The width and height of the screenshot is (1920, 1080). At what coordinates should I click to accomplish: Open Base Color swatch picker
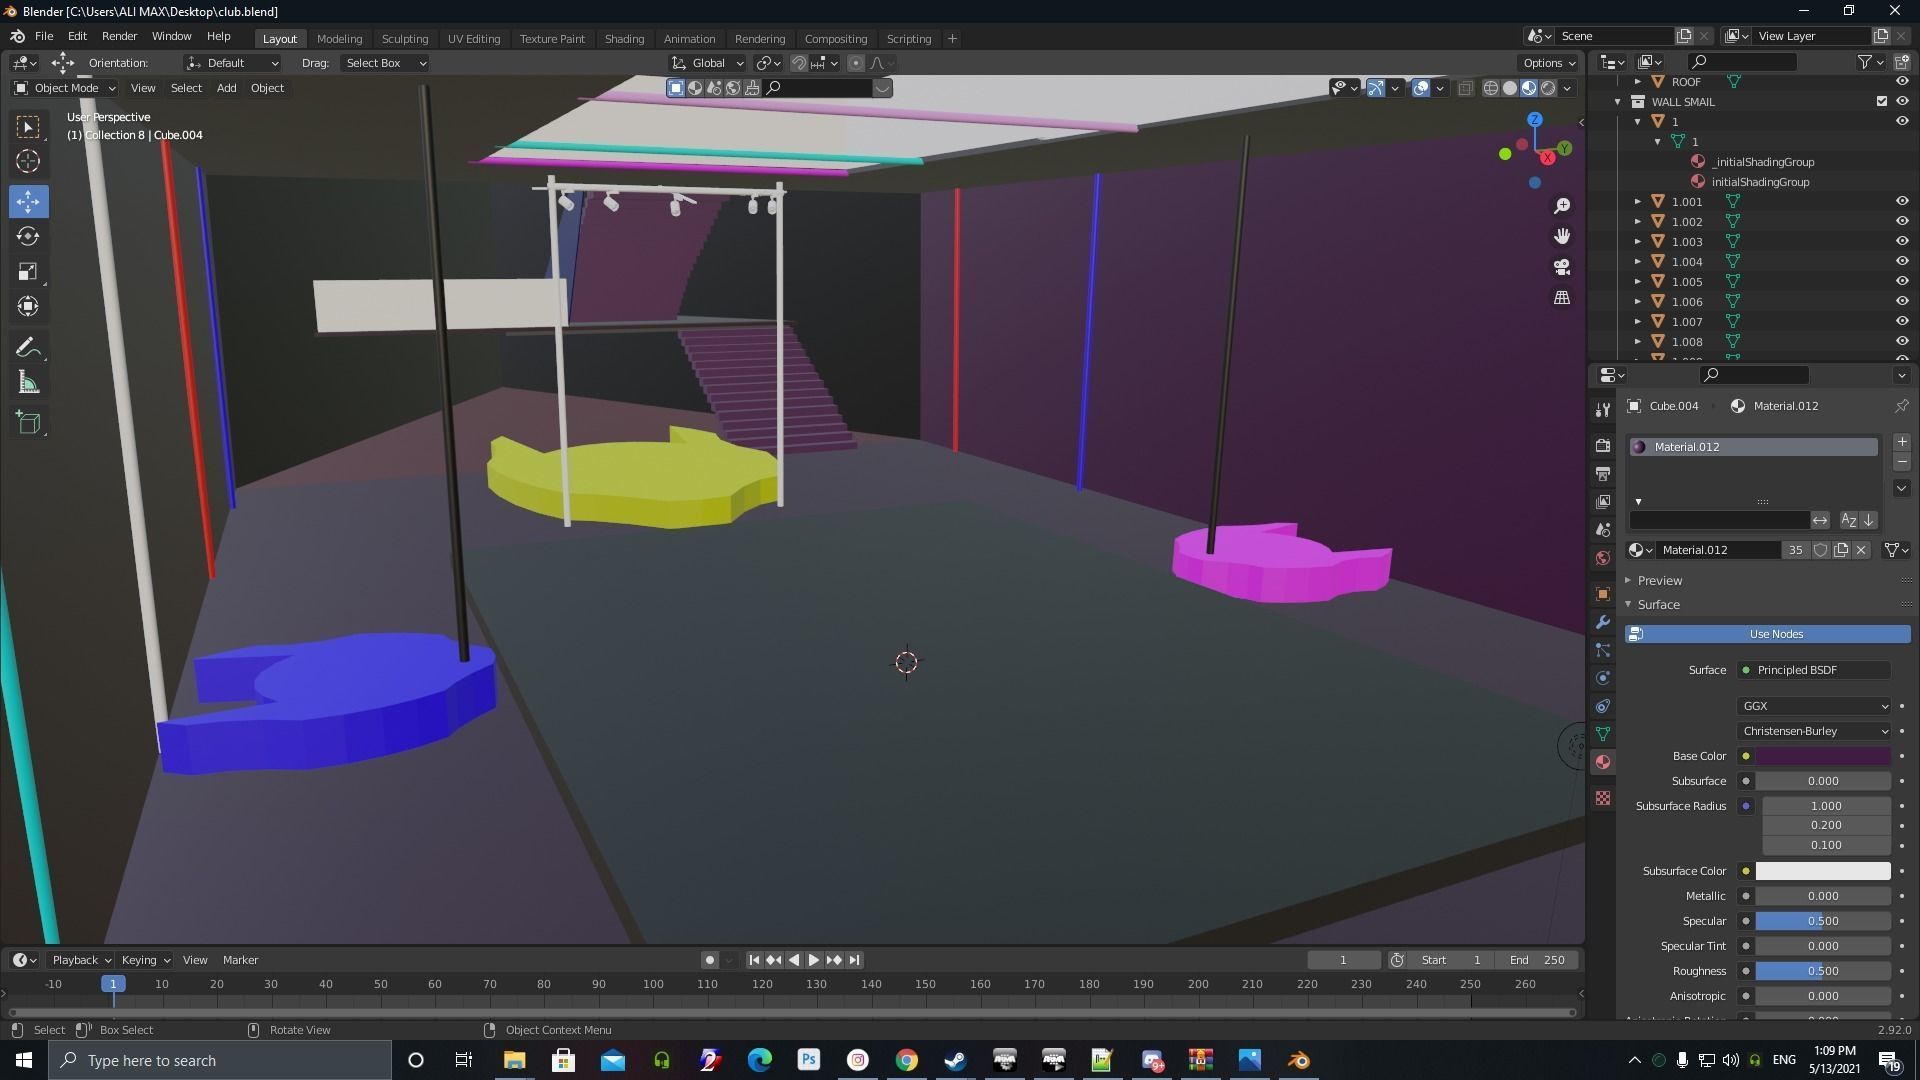[1823, 756]
